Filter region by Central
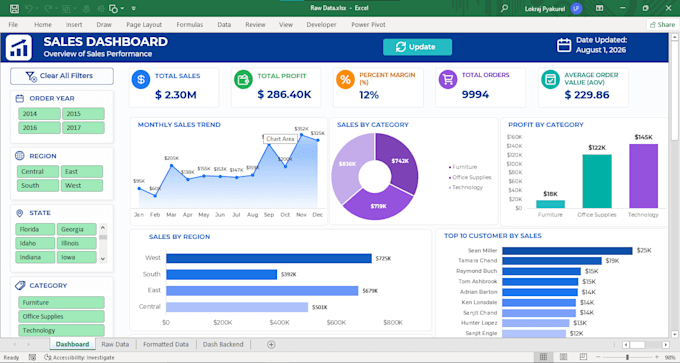 [38, 171]
